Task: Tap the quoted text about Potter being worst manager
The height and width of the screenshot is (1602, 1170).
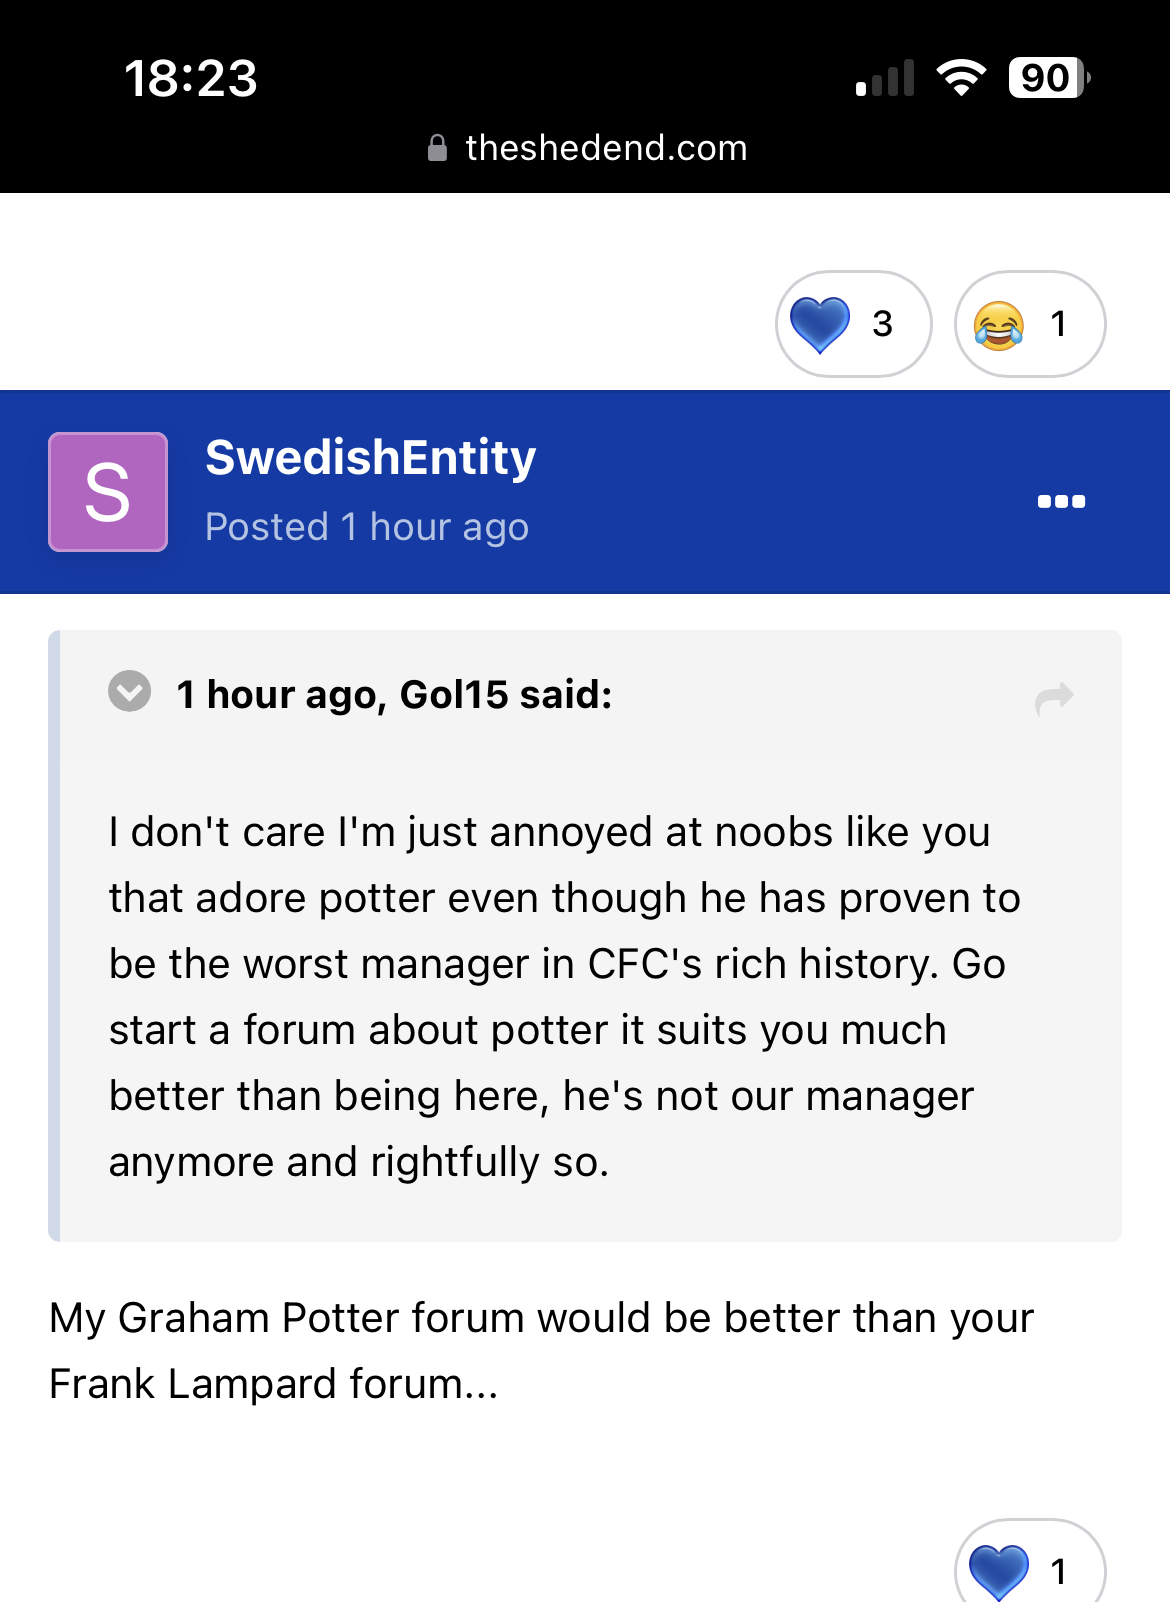Action: pos(564,997)
